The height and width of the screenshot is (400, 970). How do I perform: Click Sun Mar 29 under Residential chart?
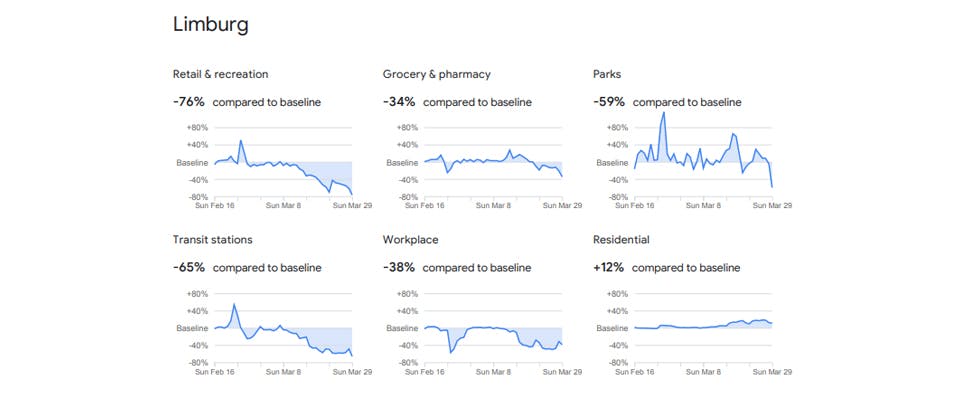(x=771, y=371)
